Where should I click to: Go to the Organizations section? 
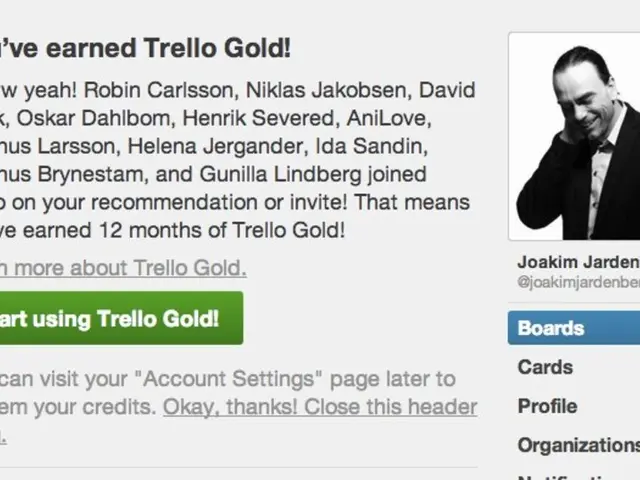point(577,445)
